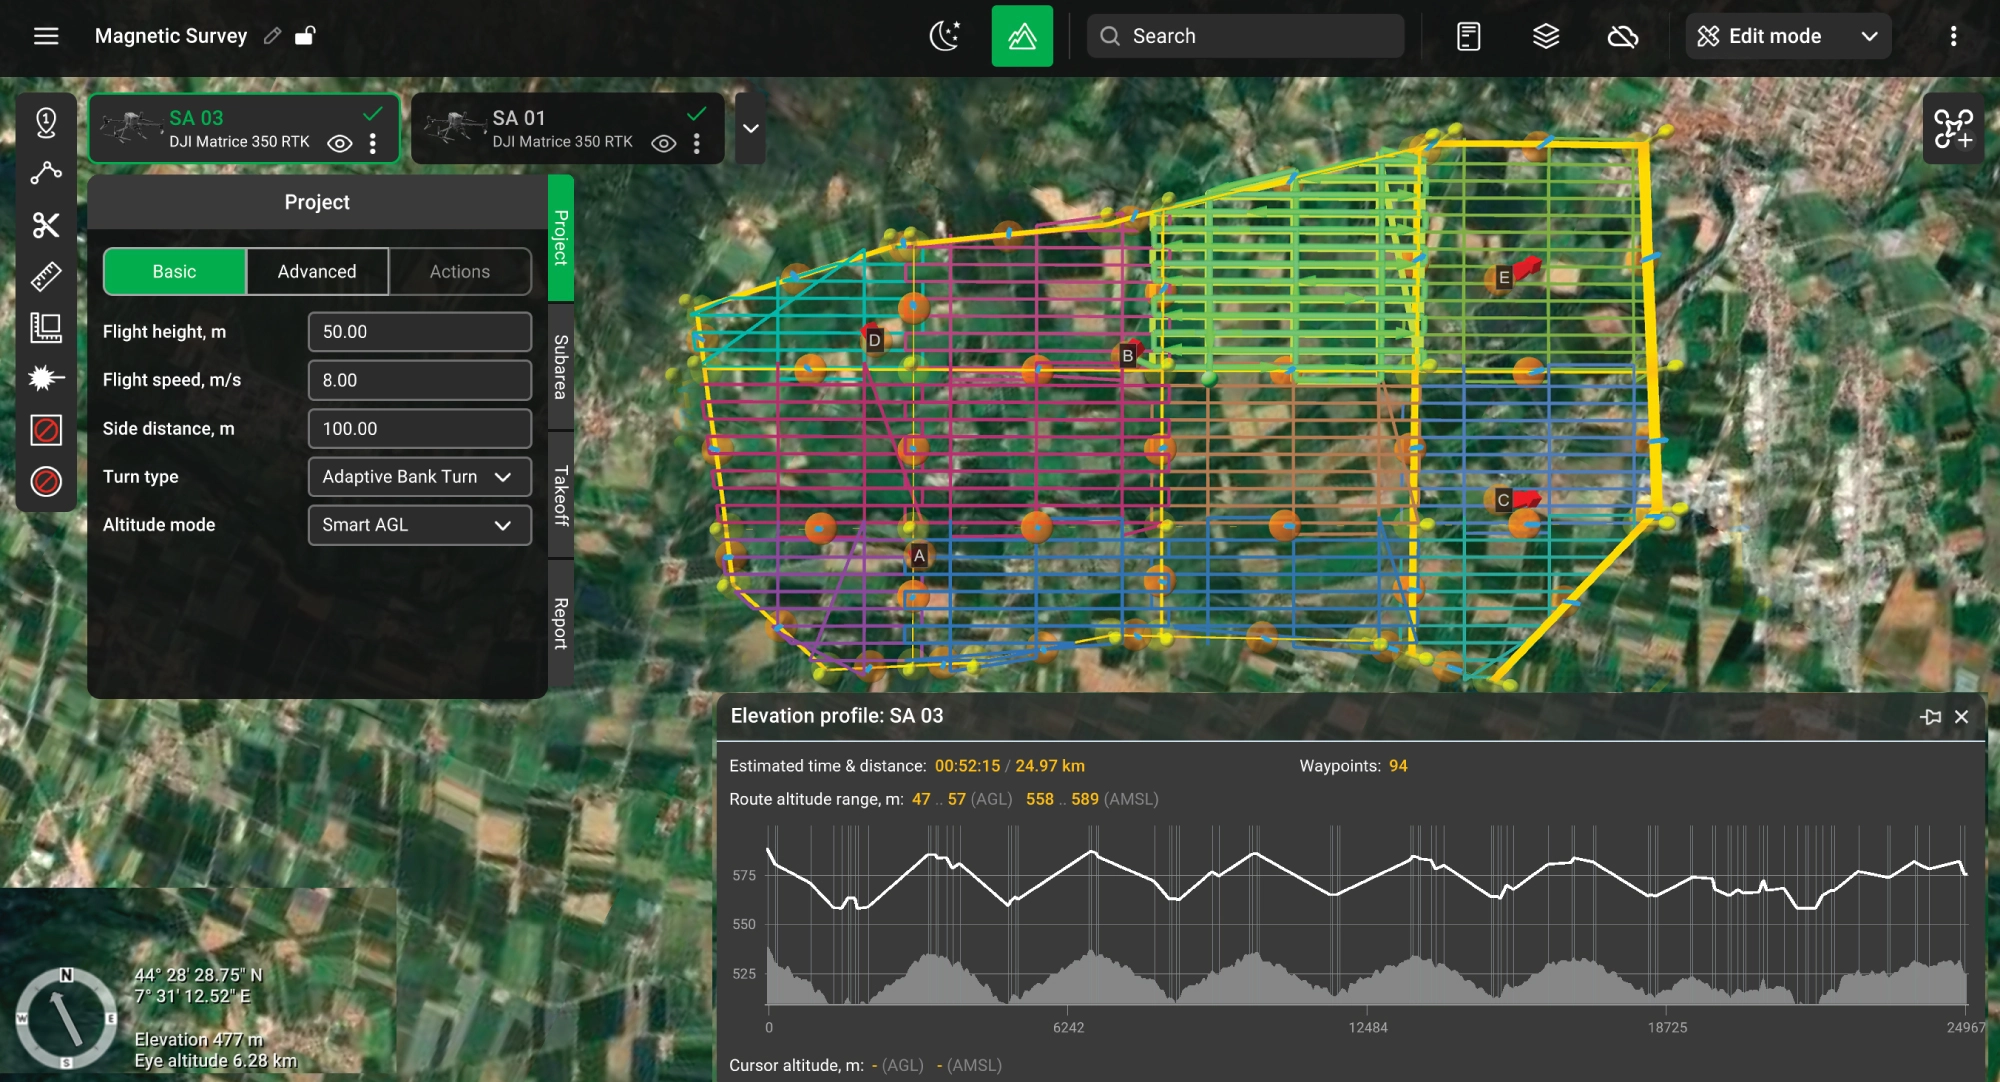
Task: Pin the Elevation profile panel
Action: tap(1930, 717)
